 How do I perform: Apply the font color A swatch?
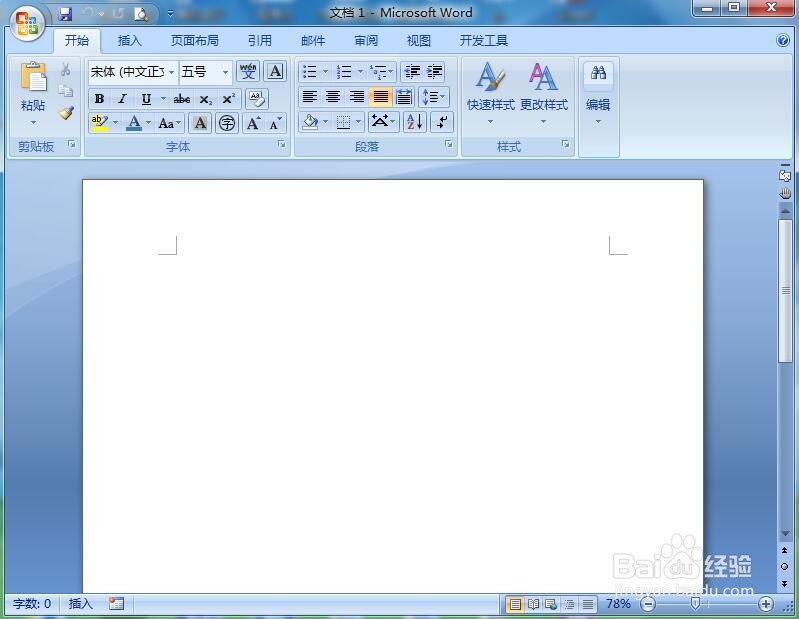coord(134,123)
